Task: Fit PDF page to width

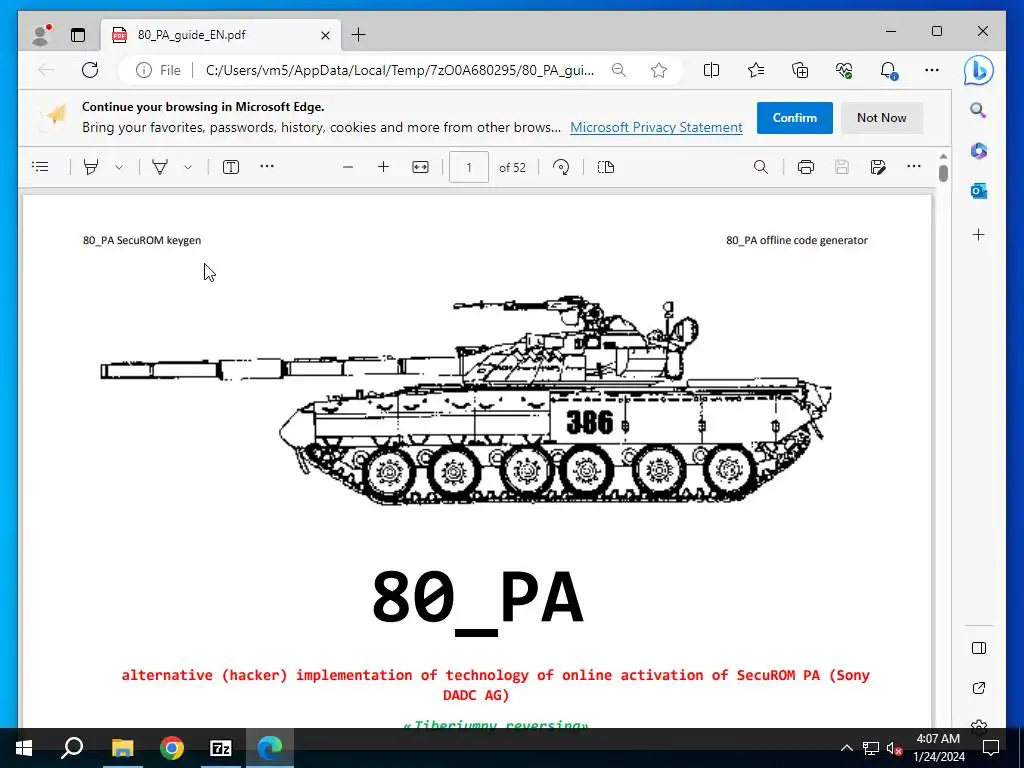Action: pos(421,167)
